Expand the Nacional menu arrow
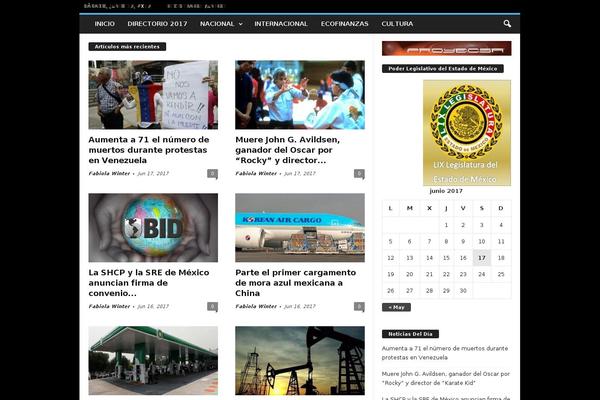The width and height of the screenshot is (600, 400). point(241,24)
